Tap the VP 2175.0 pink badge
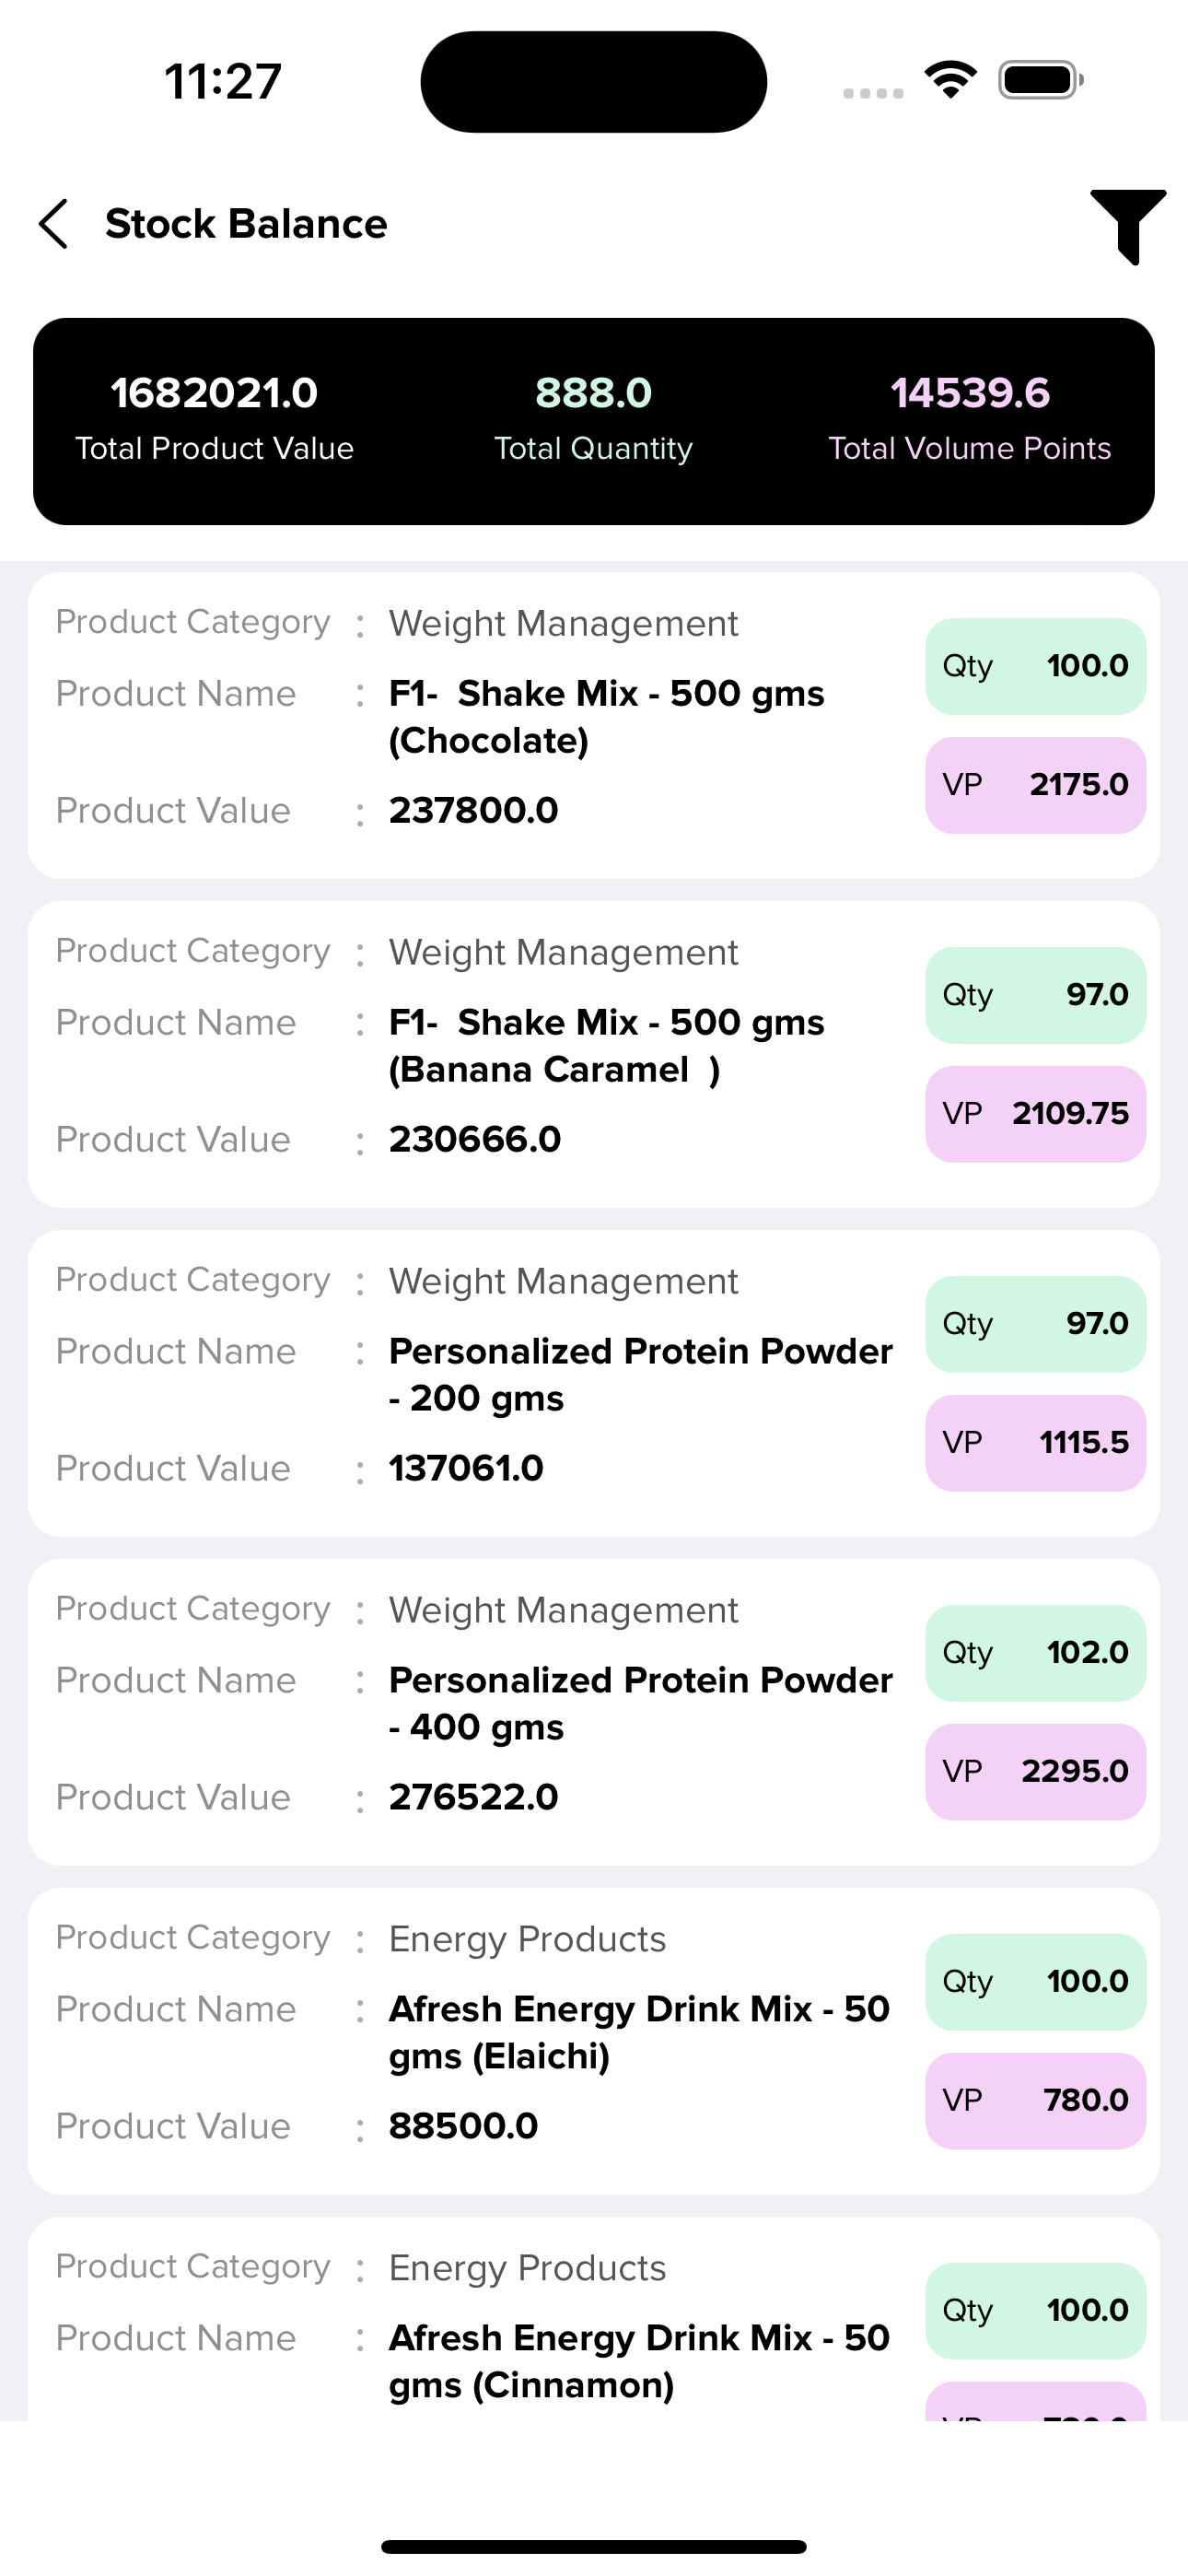 click(x=1035, y=785)
